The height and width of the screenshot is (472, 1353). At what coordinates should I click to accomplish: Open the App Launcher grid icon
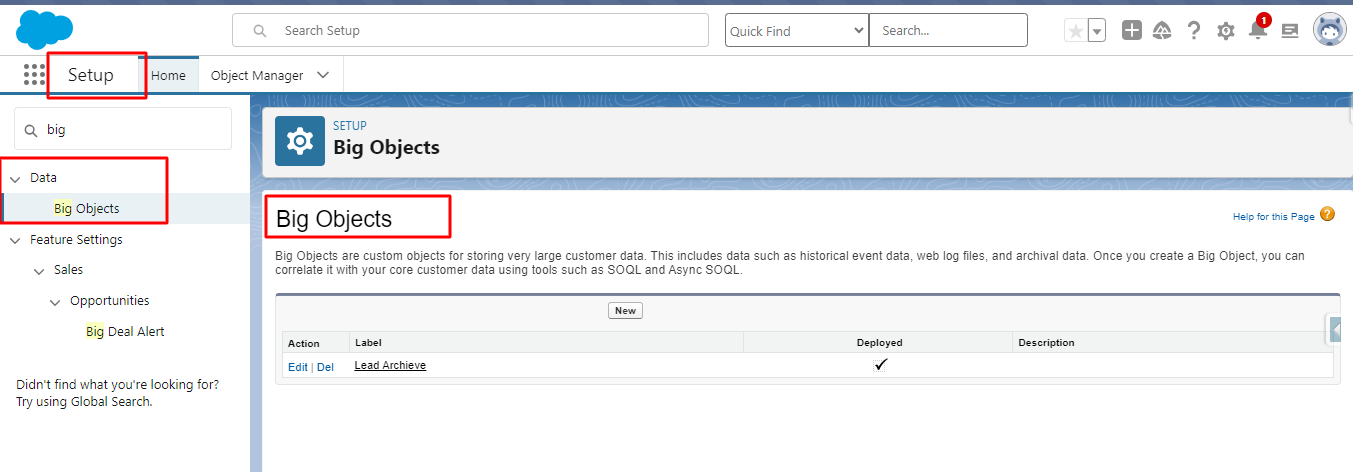[34, 75]
